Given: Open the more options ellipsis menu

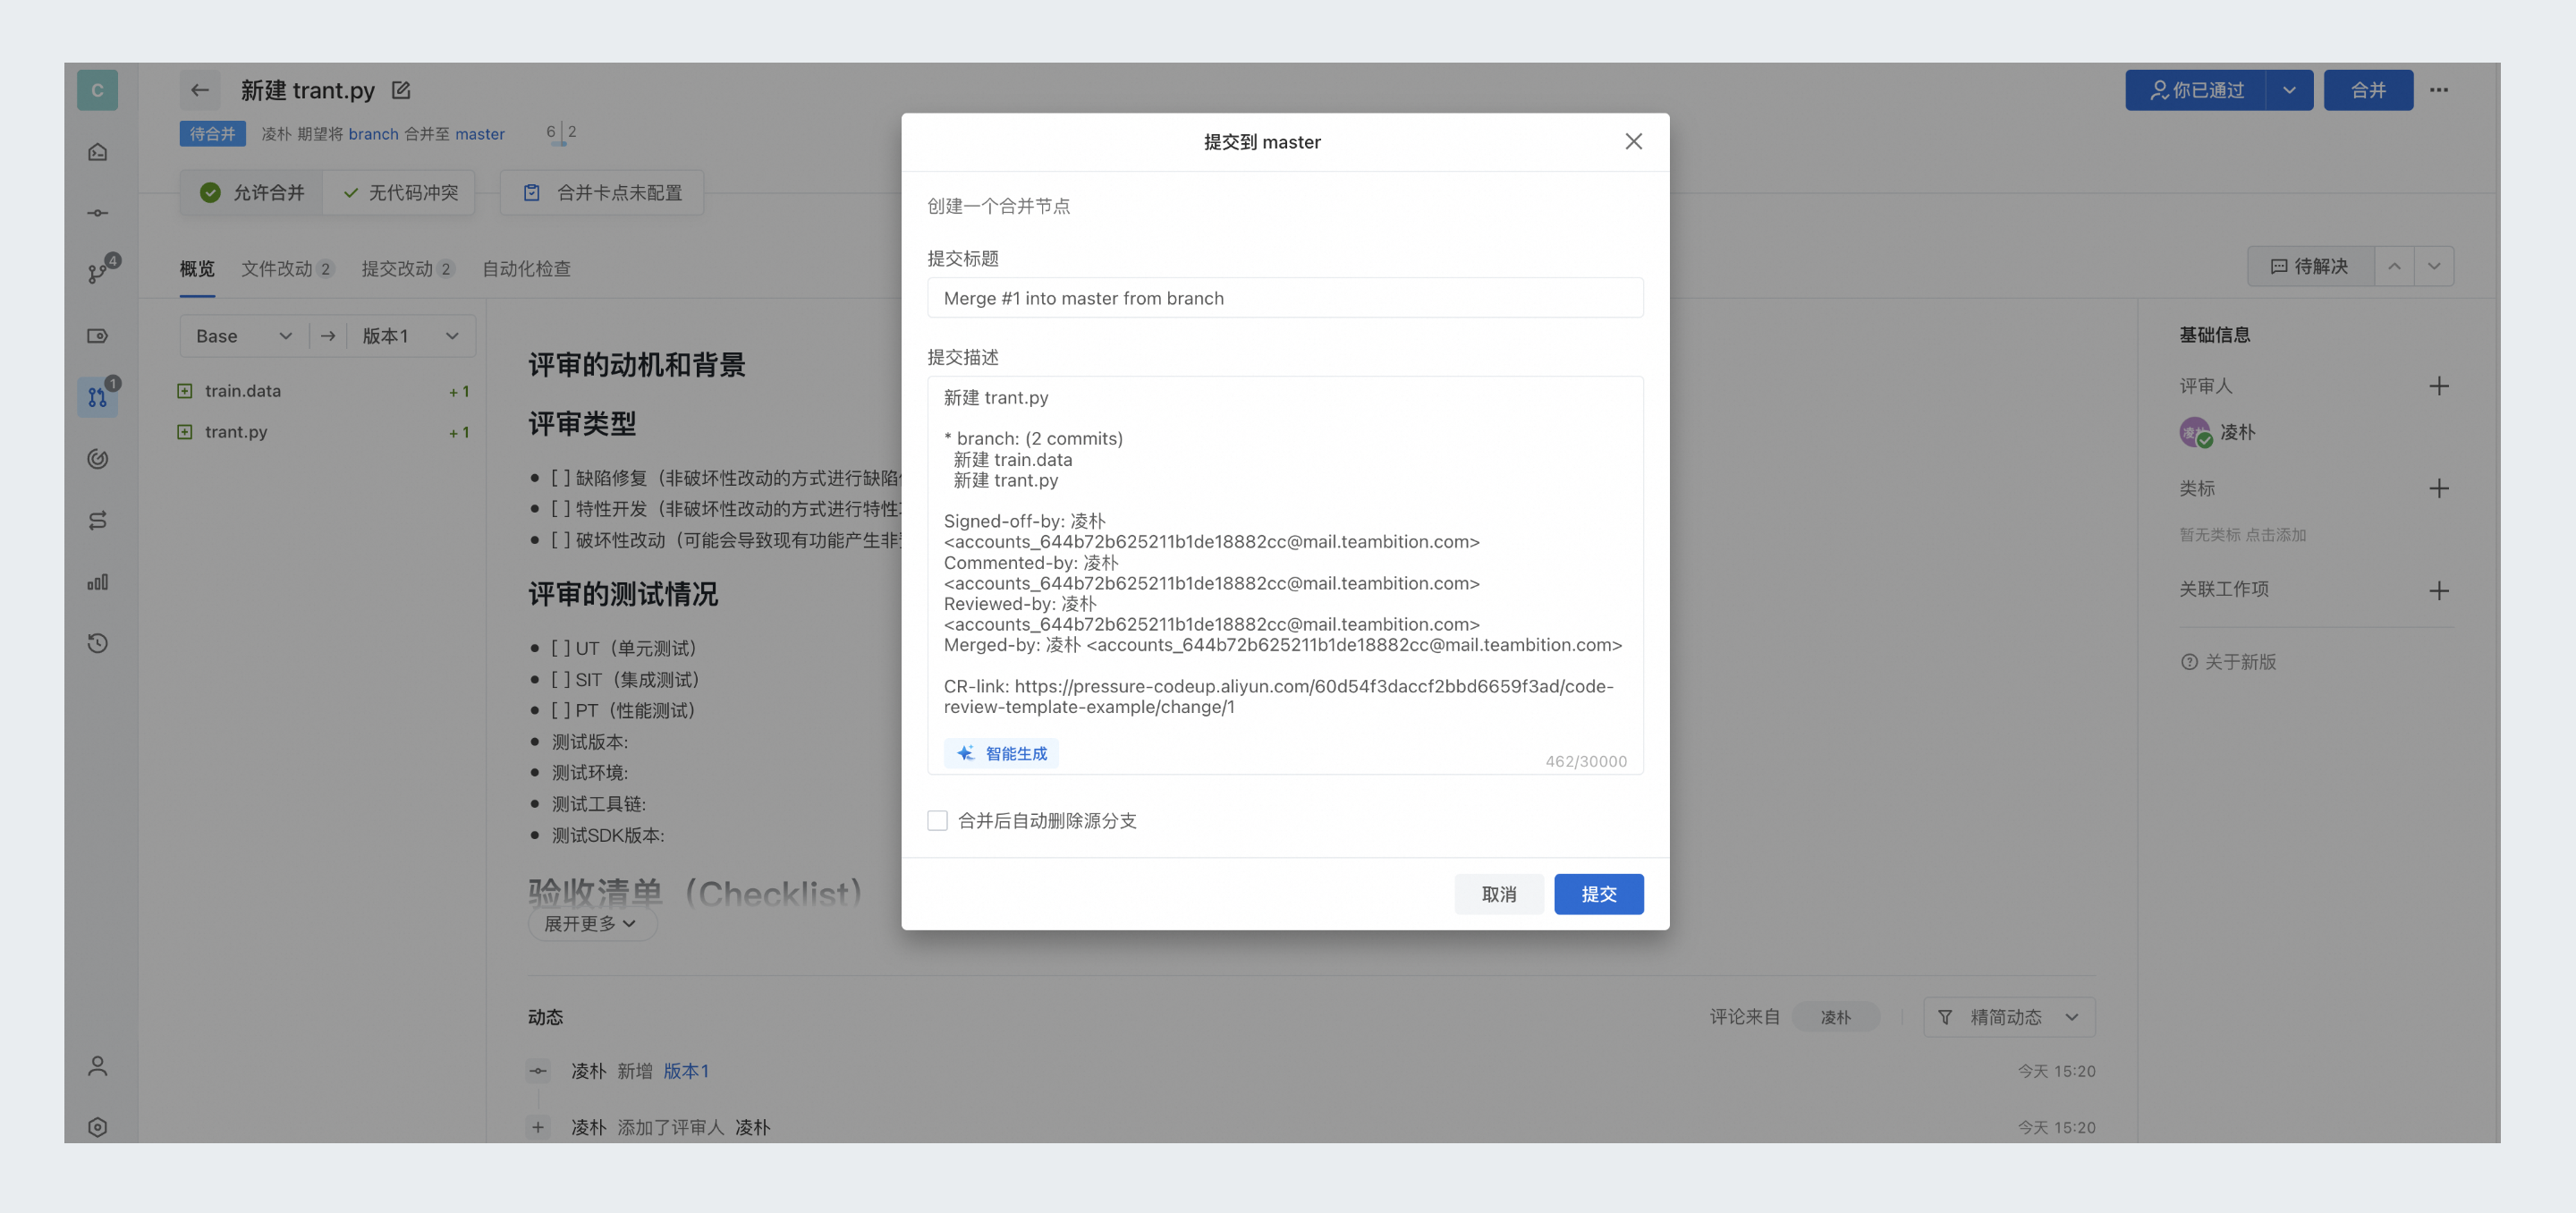Looking at the screenshot, I should 2439,90.
